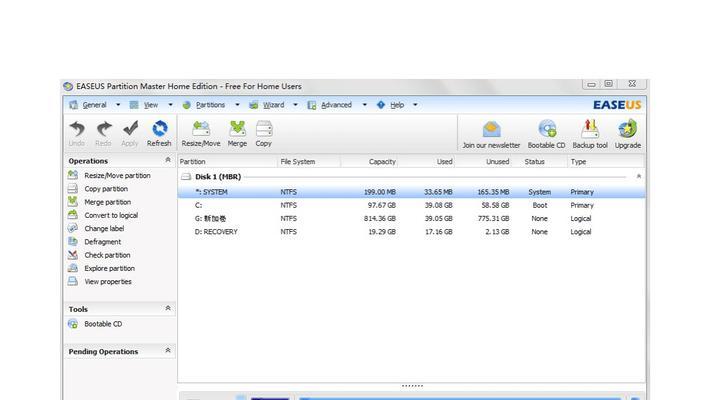The image size is (707, 400).
Task: Open the Partitions menu
Action: click(210, 105)
